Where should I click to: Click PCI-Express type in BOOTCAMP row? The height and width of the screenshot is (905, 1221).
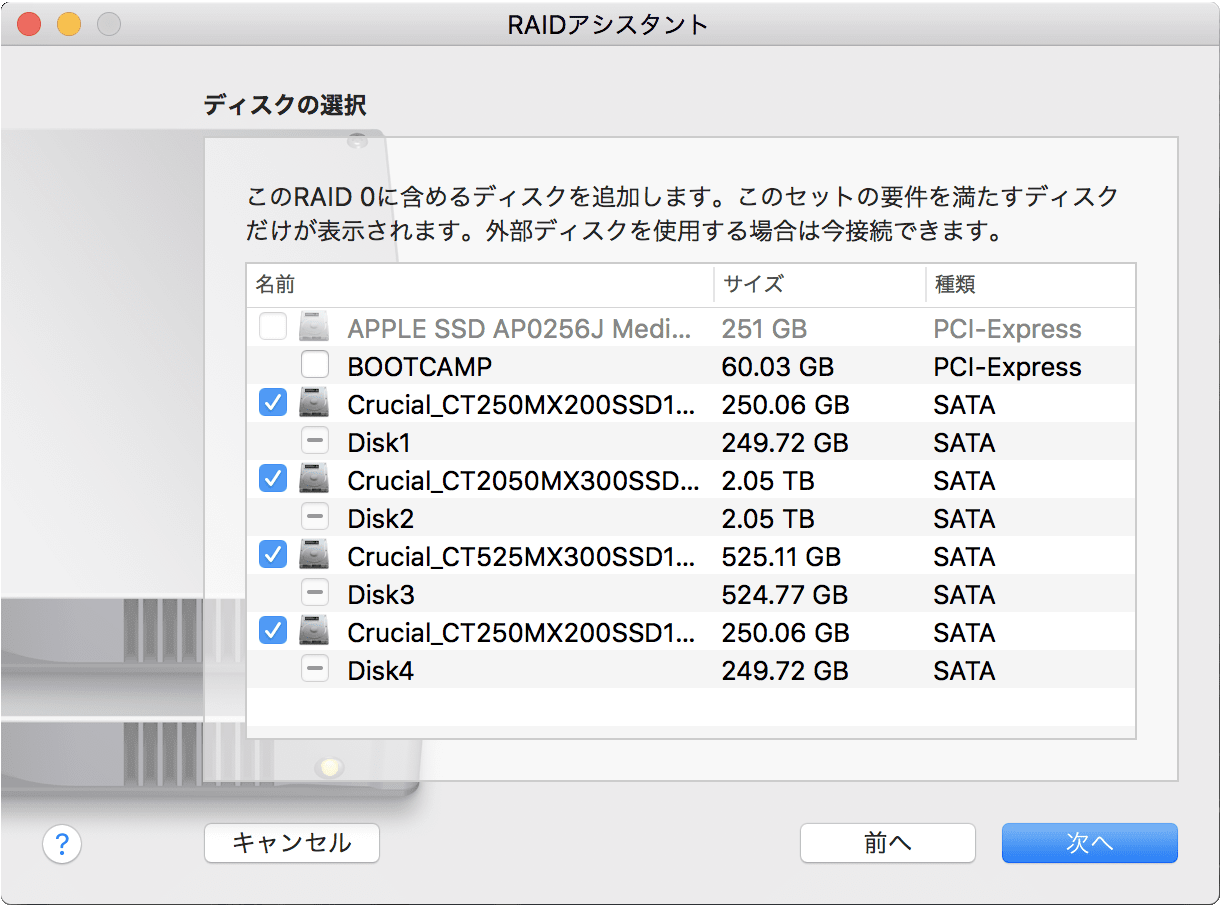pyautogui.click(x=1008, y=367)
